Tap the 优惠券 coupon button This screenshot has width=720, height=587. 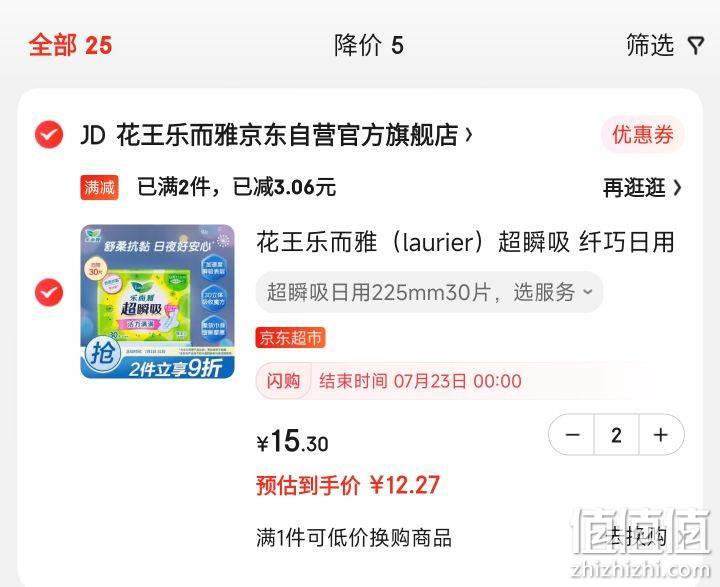642,135
